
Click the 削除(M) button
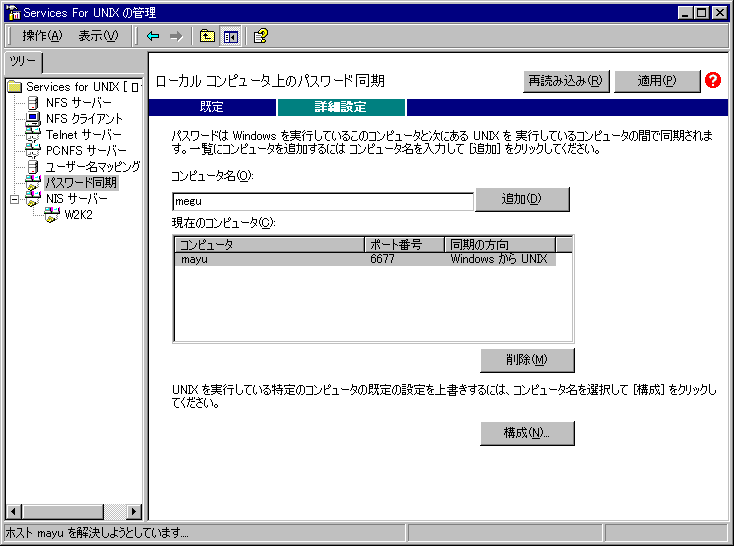(527, 360)
